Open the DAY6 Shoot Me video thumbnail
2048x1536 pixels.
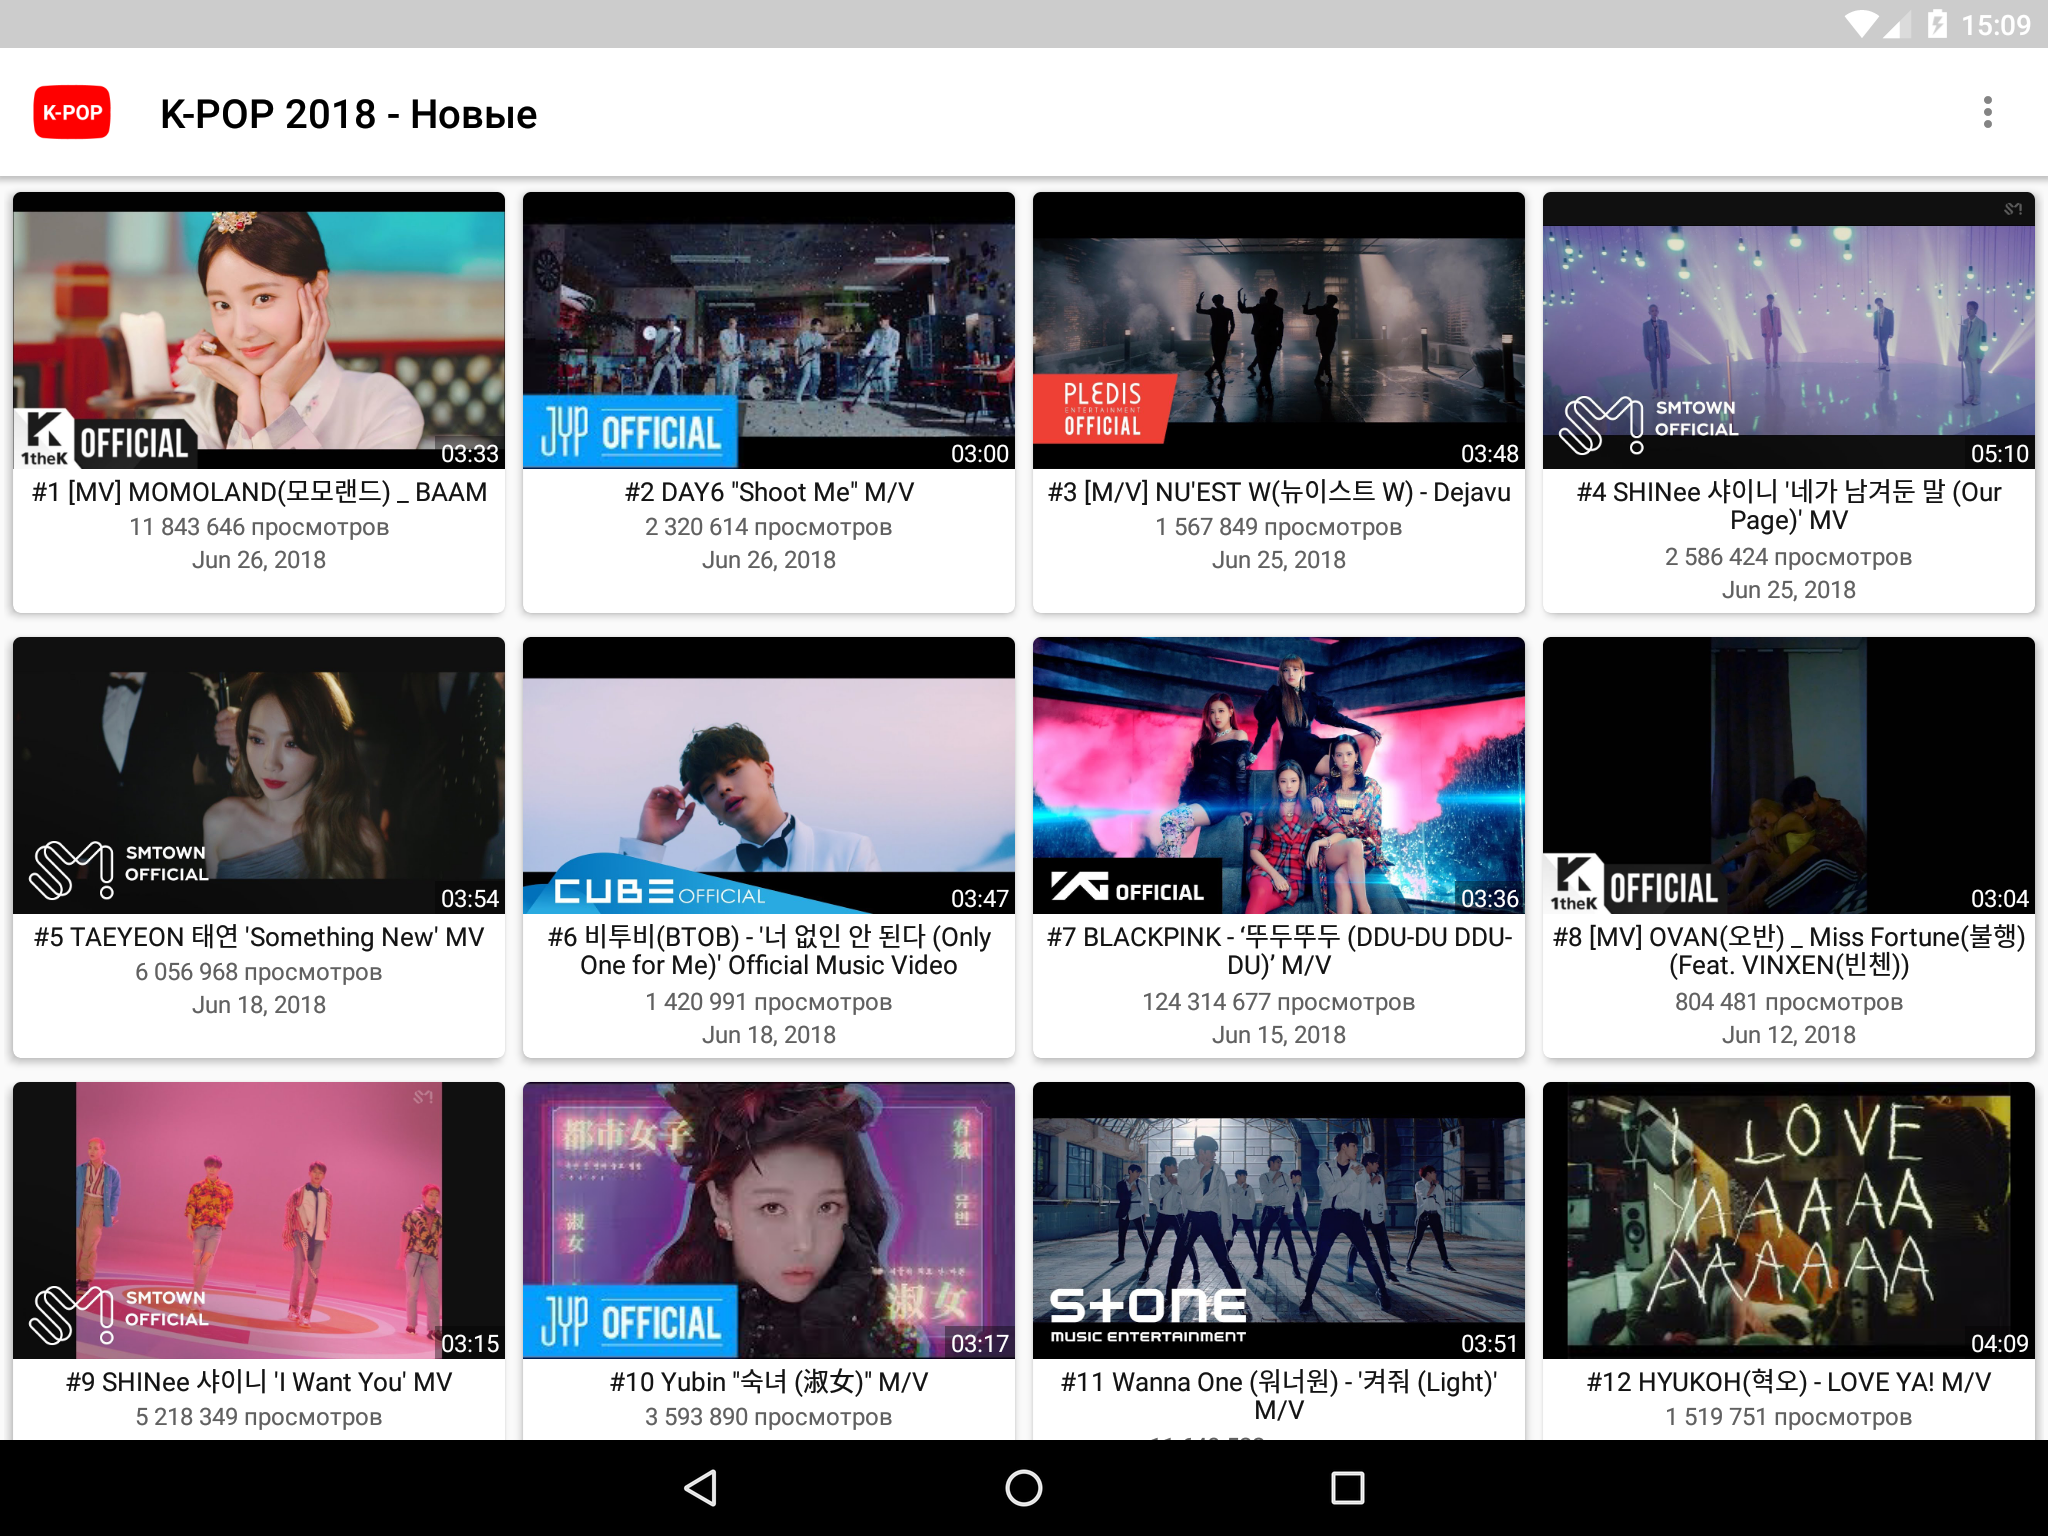pyautogui.click(x=769, y=330)
